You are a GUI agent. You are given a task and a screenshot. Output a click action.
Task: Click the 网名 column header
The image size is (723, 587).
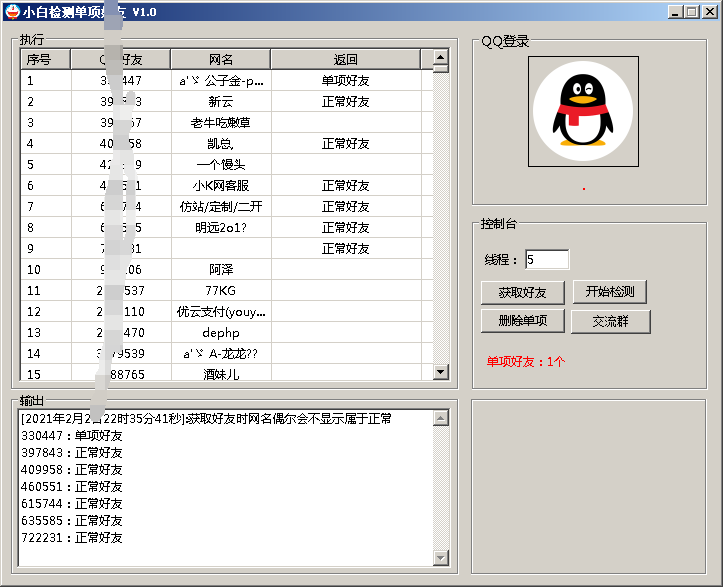pyautogui.click(x=220, y=60)
